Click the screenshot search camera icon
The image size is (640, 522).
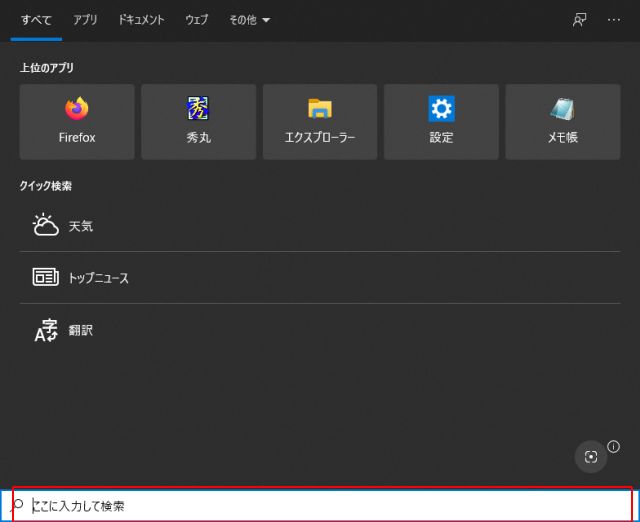[591, 456]
